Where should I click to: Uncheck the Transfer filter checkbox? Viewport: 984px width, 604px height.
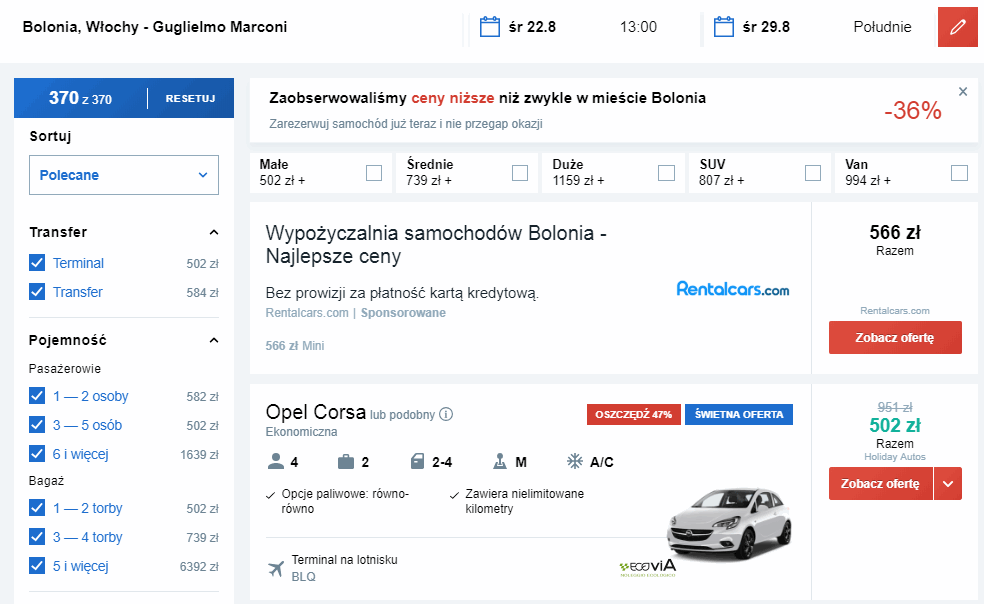coord(37,291)
